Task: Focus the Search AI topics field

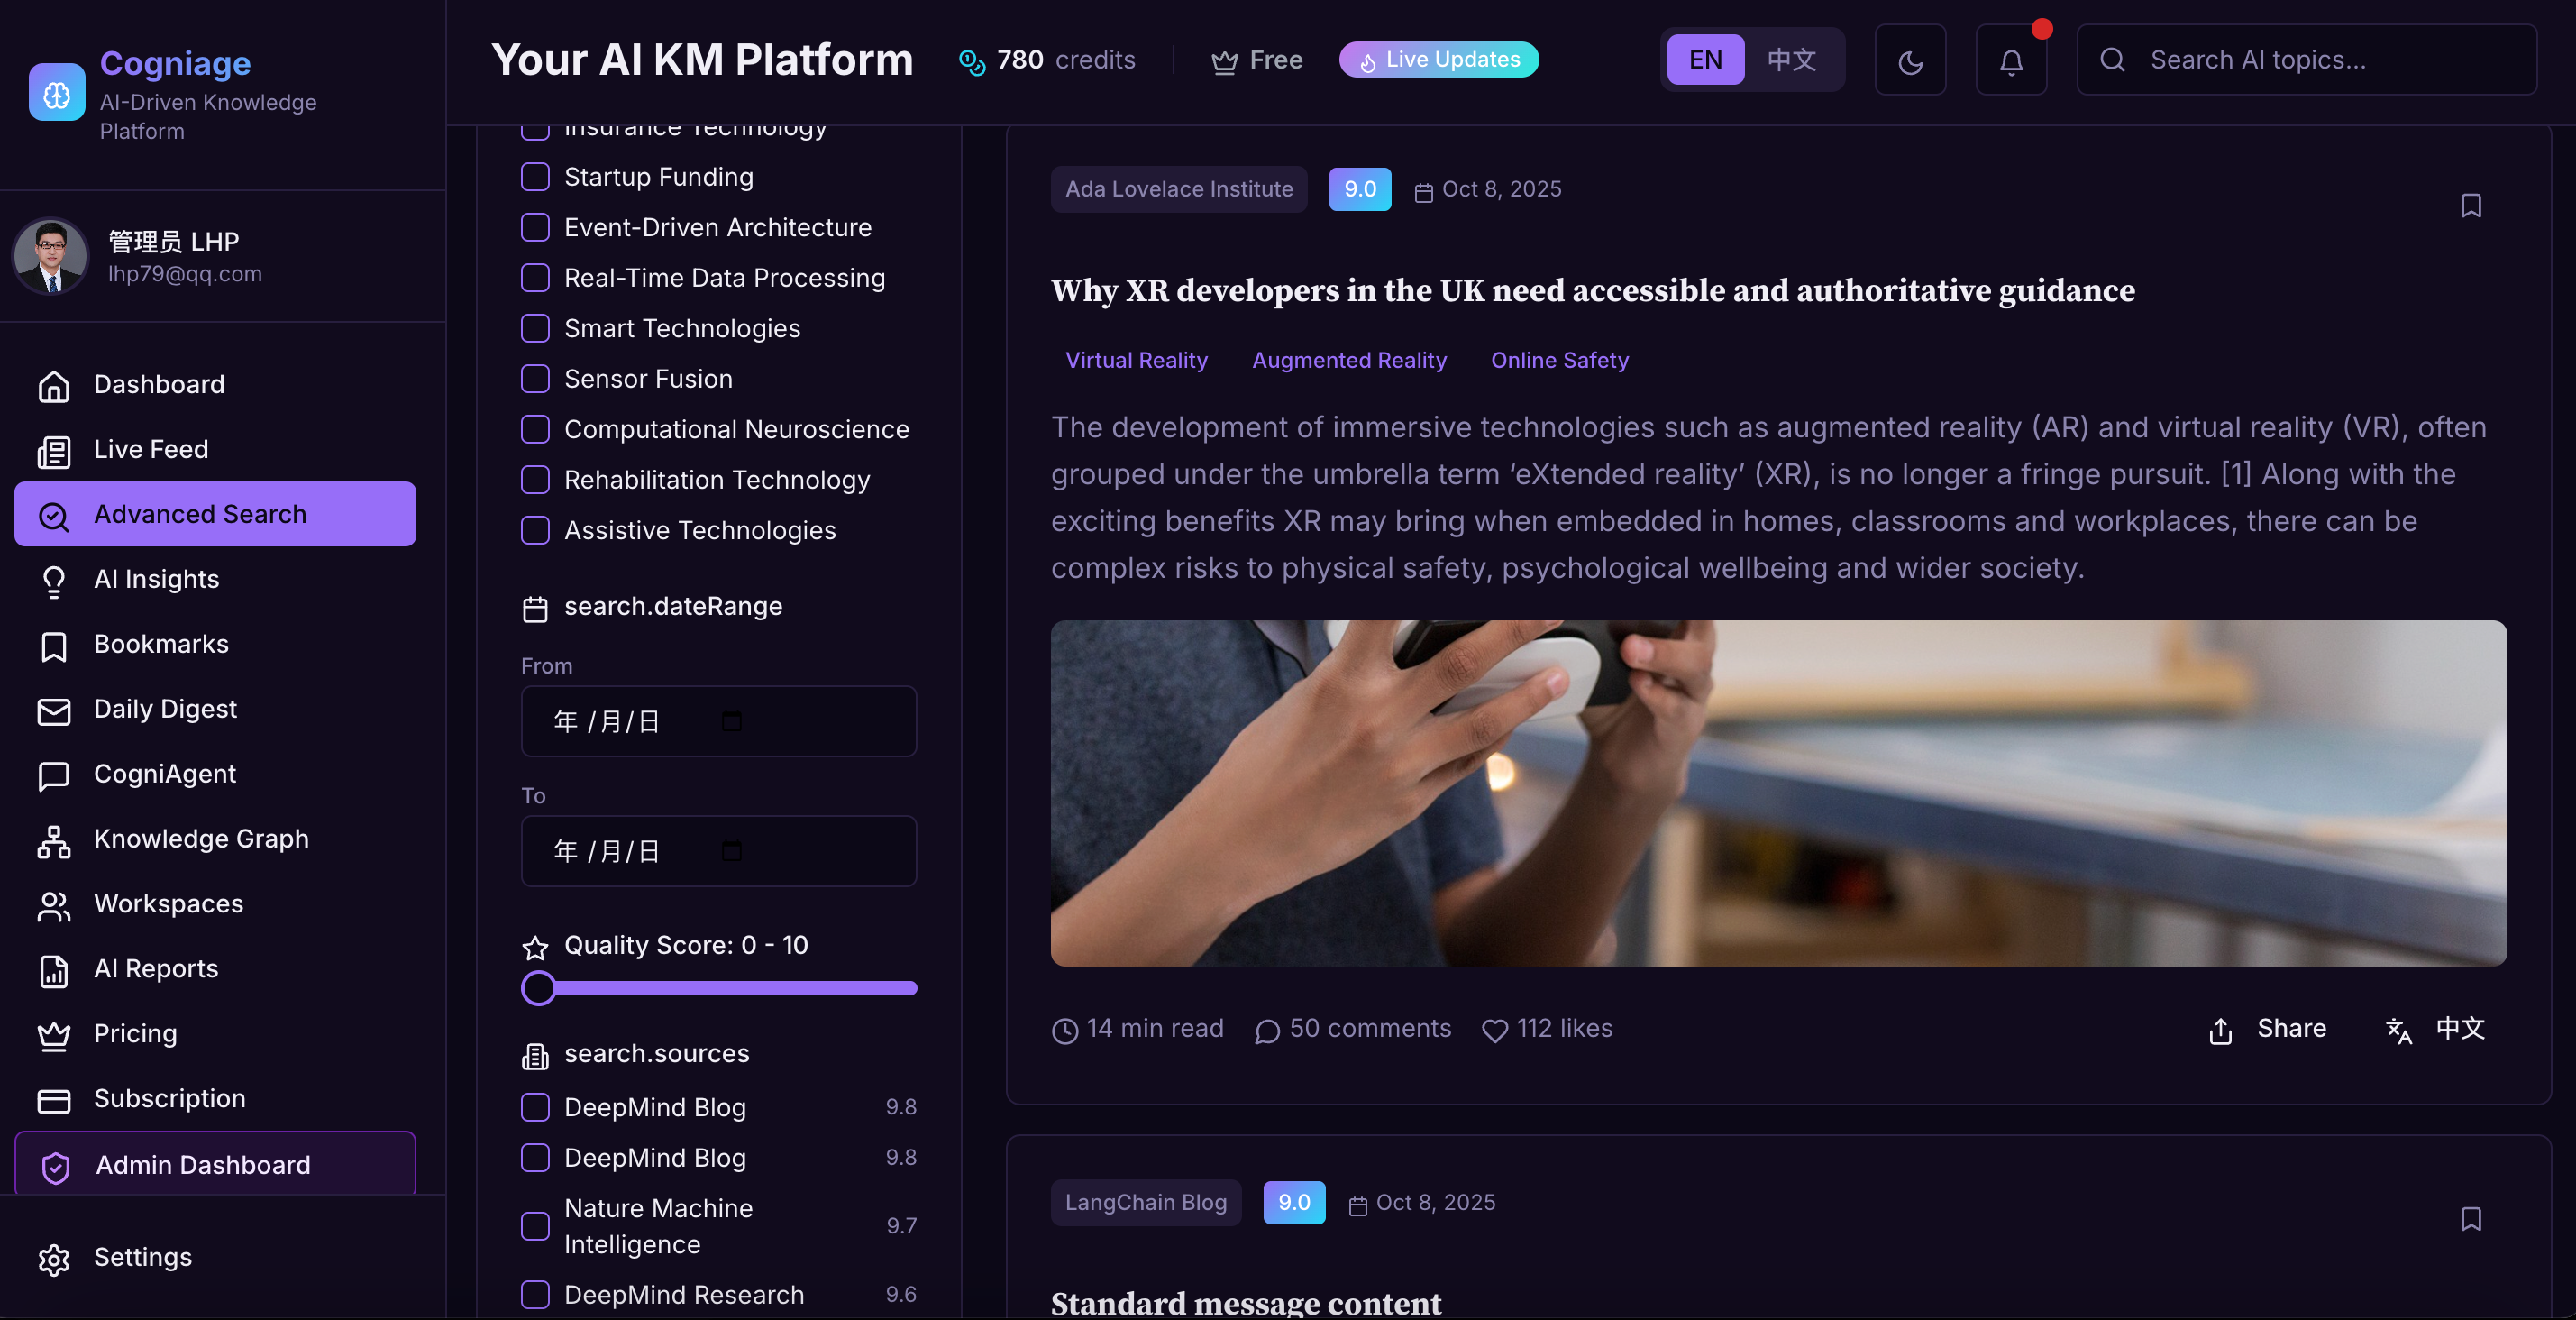Action: coord(2306,60)
